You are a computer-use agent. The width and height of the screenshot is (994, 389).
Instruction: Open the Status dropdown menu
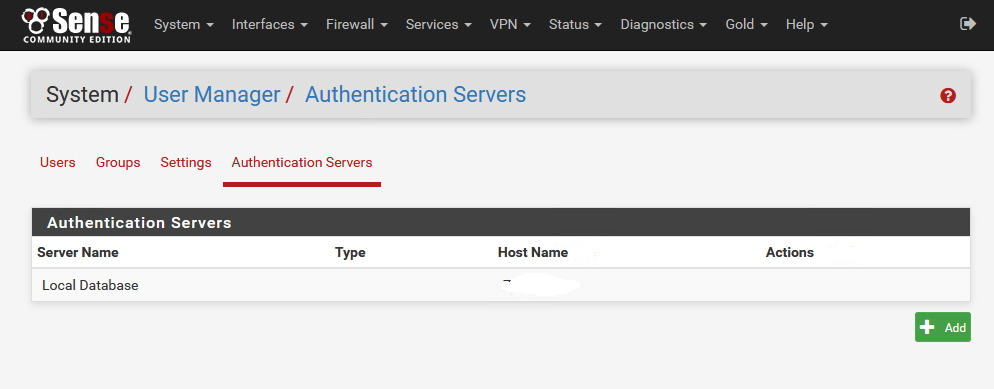pos(575,25)
